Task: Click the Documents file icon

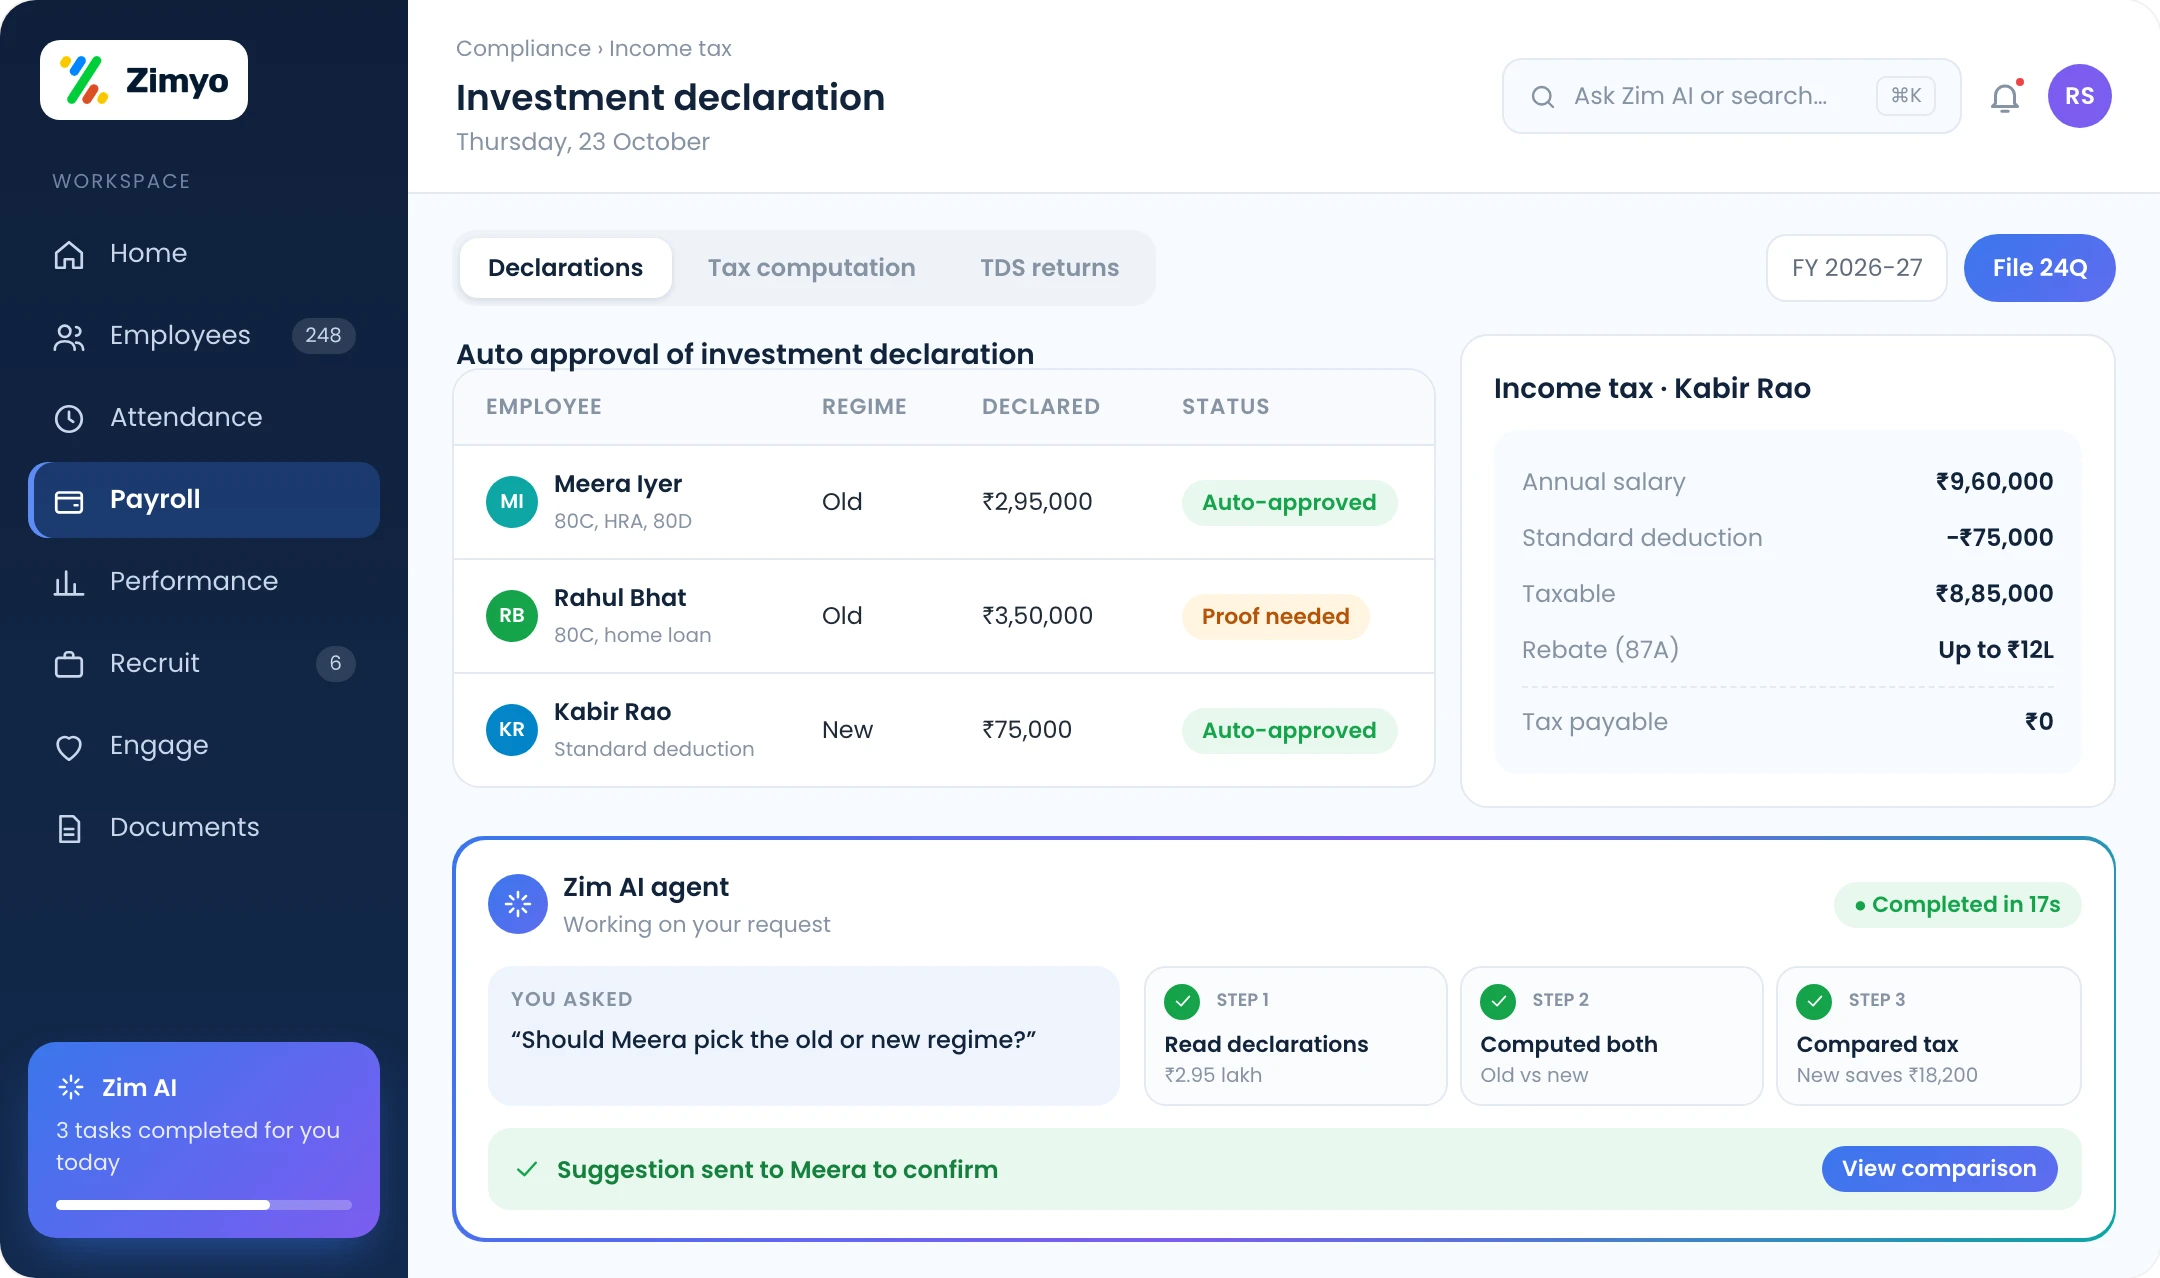Action: [x=69, y=828]
